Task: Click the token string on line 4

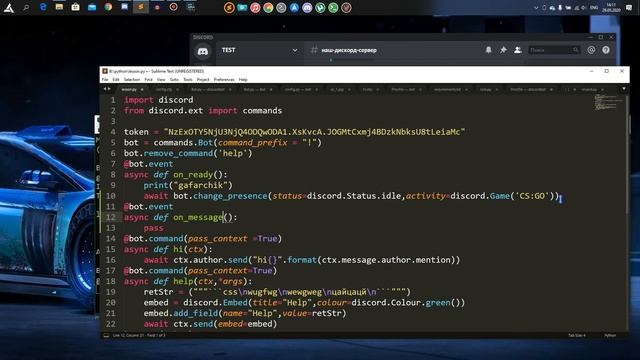Action: (x=314, y=132)
